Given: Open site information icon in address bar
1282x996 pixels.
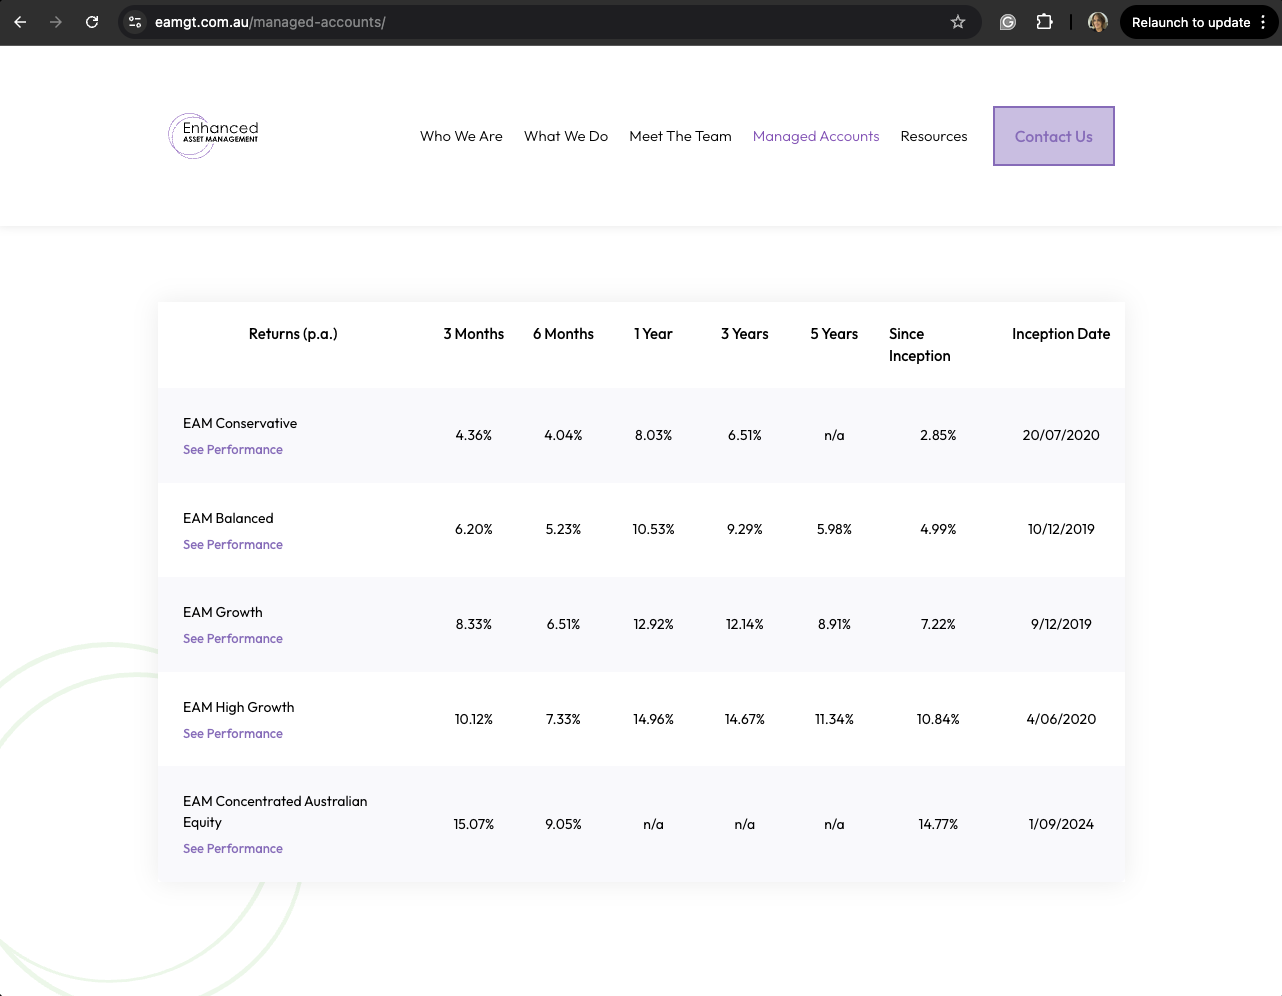Looking at the screenshot, I should coord(135,22).
